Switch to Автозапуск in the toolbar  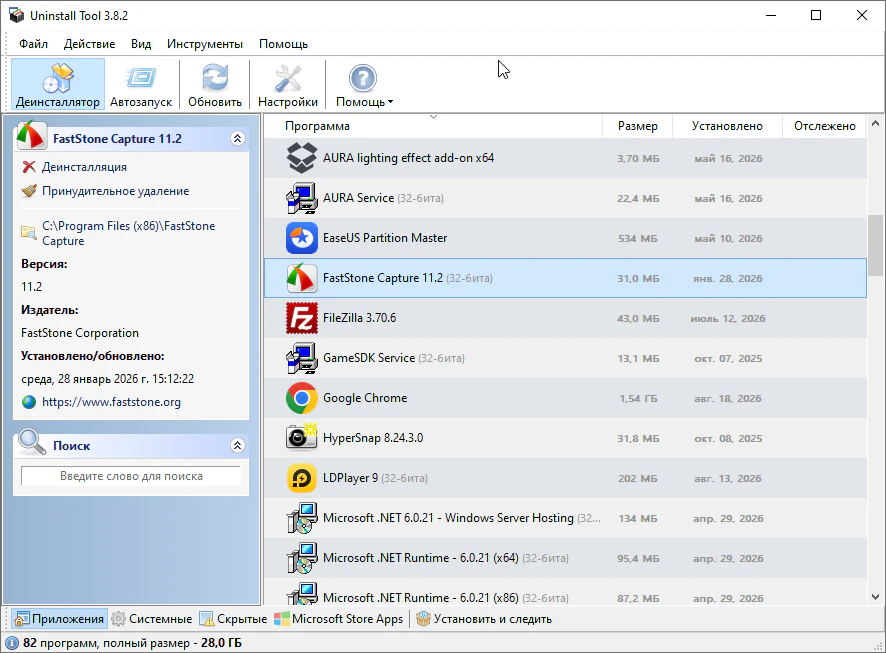141,84
